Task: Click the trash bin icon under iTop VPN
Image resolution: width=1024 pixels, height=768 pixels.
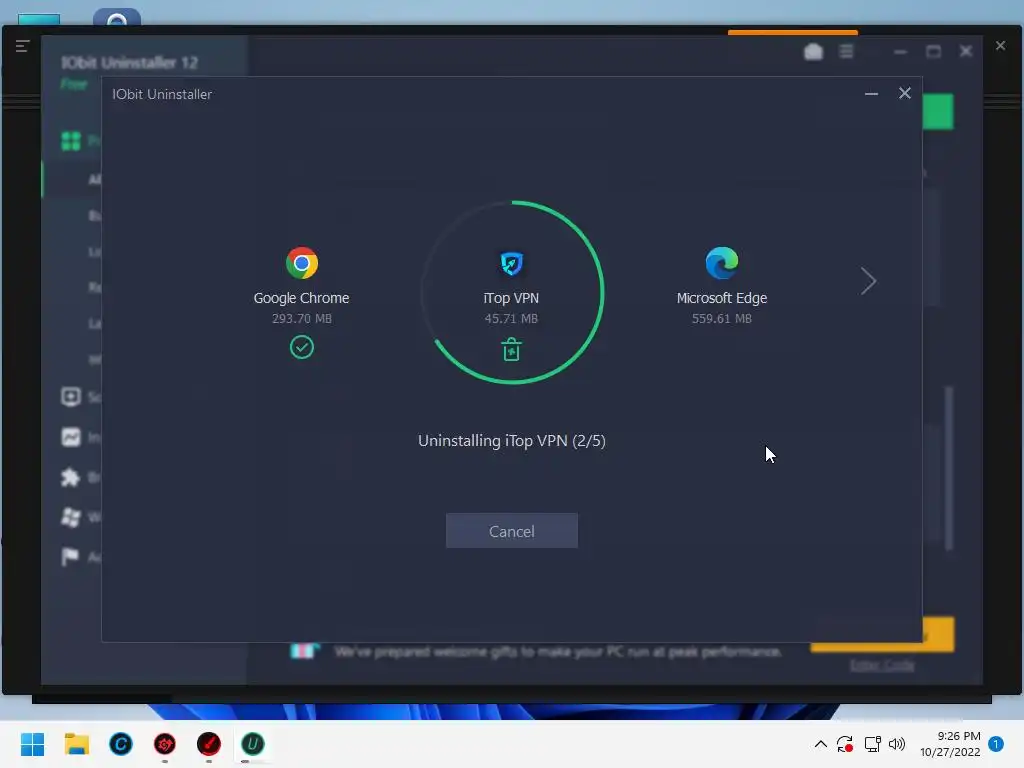Action: tap(511, 349)
